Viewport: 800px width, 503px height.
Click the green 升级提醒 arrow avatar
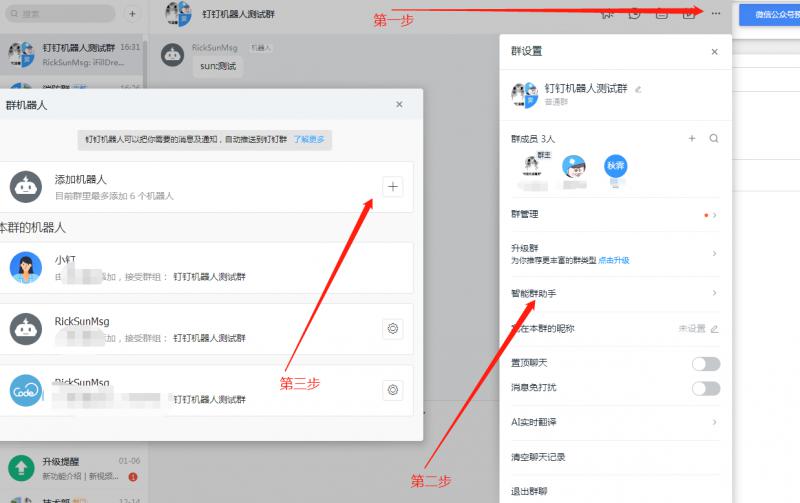tap(21, 468)
